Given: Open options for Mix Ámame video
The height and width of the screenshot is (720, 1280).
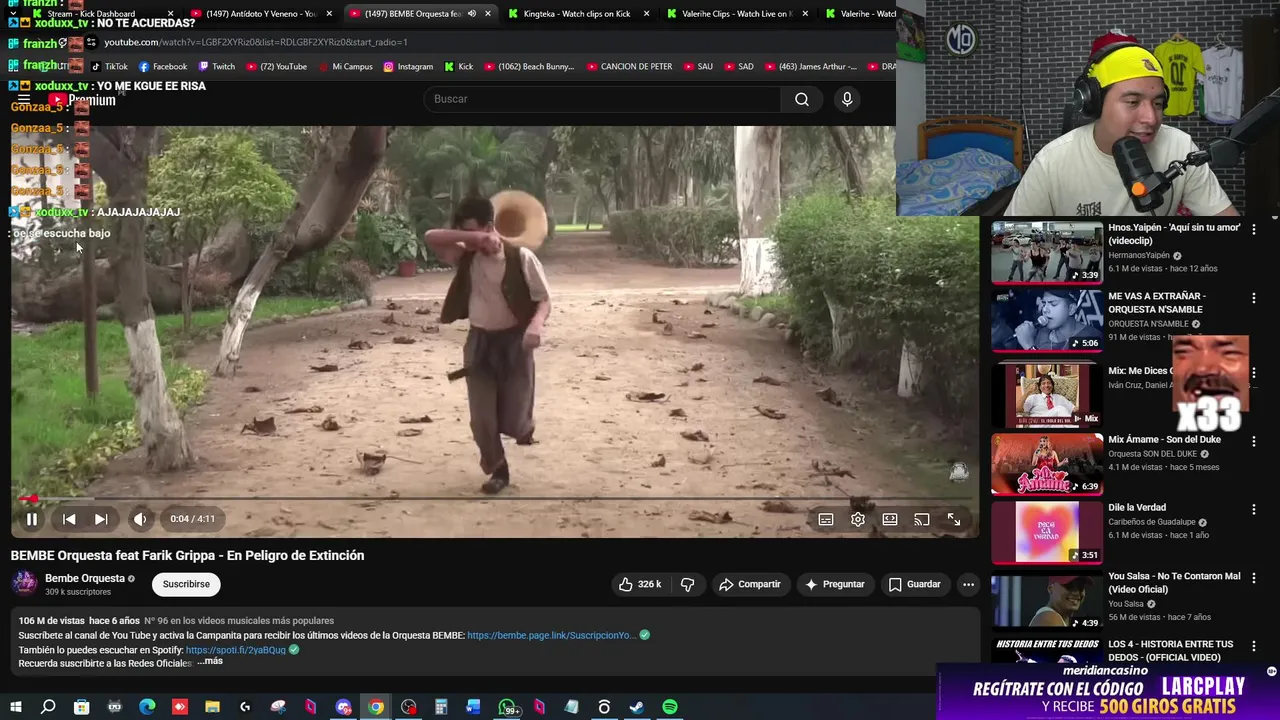Looking at the screenshot, I should (x=1254, y=441).
